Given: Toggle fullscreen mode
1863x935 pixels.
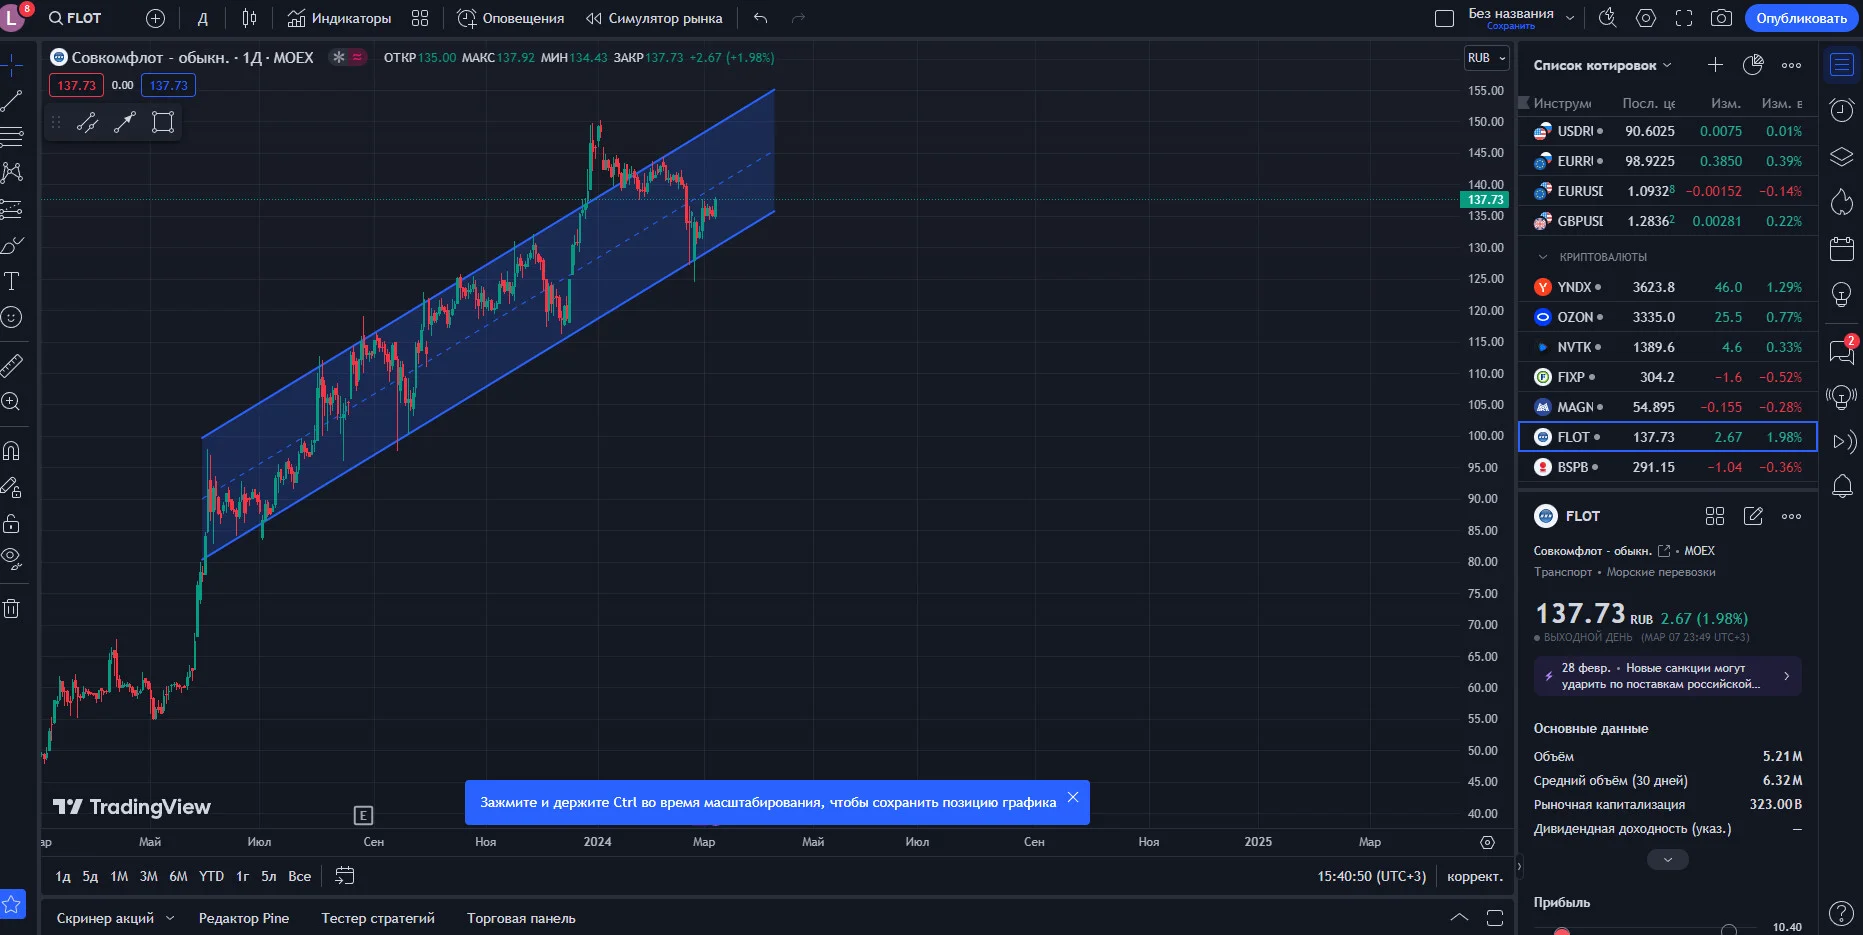Looking at the screenshot, I should (1684, 18).
